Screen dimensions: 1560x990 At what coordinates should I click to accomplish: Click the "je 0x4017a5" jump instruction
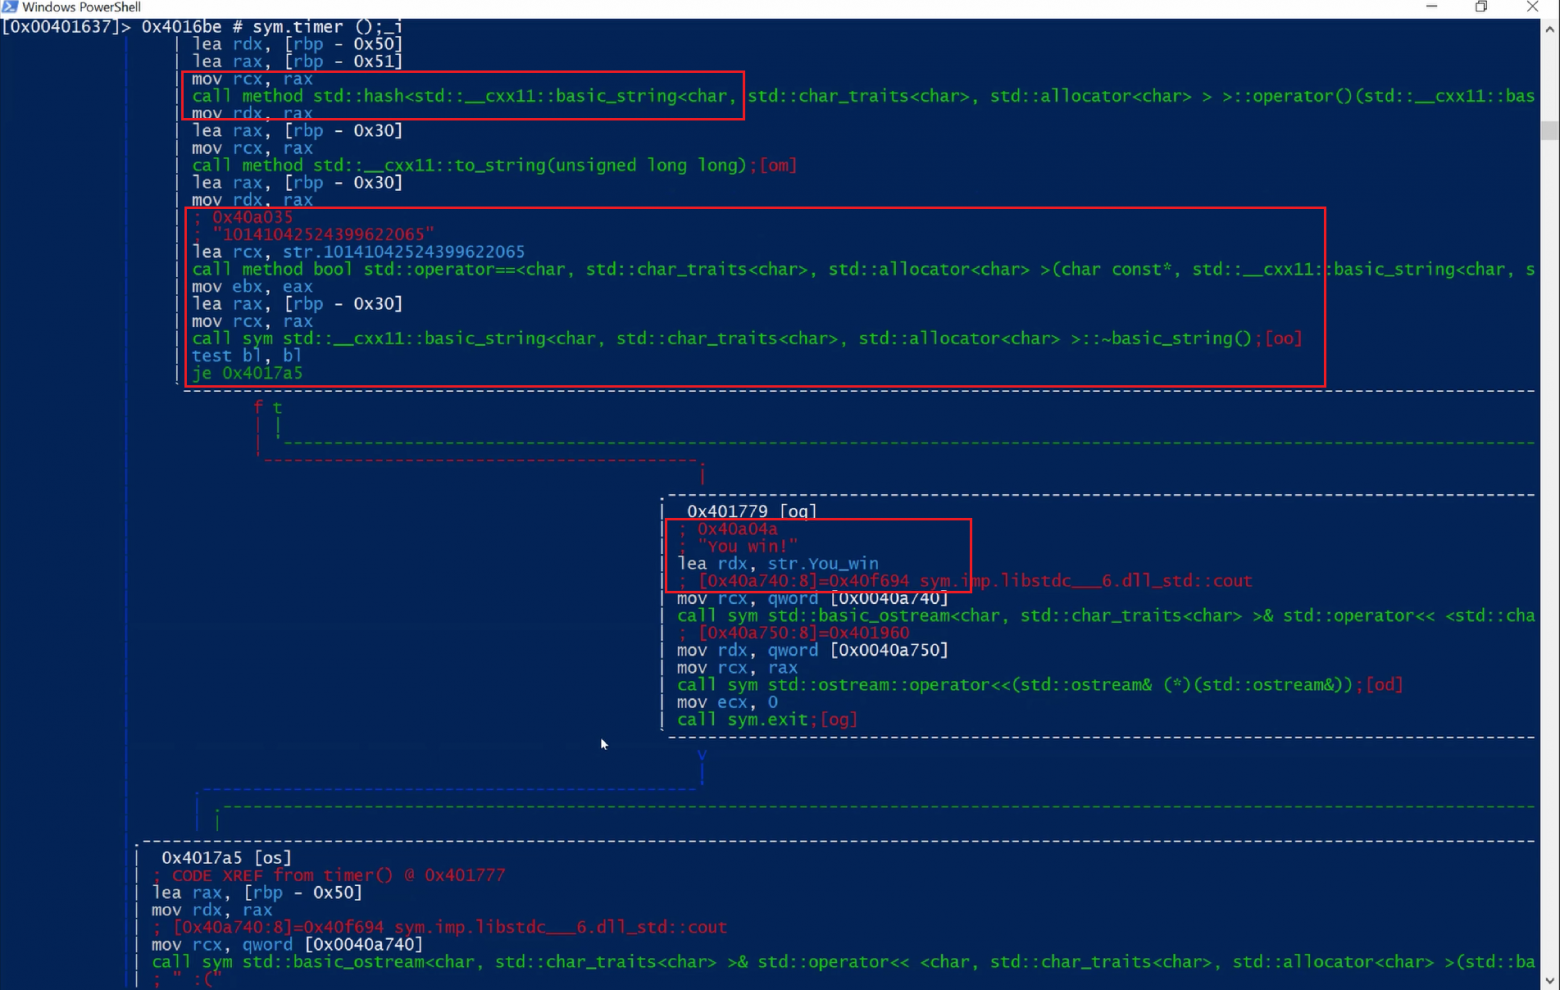click(x=247, y=373)
